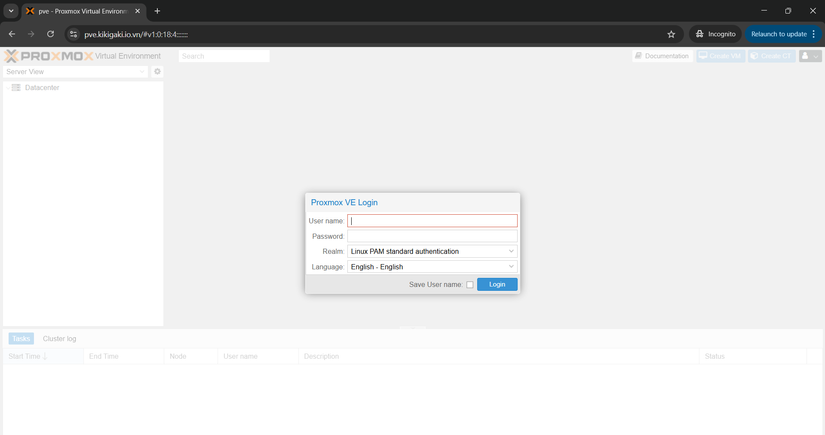
Task: Close the pve Proxmox tab
Action: (x=137, y=11)
